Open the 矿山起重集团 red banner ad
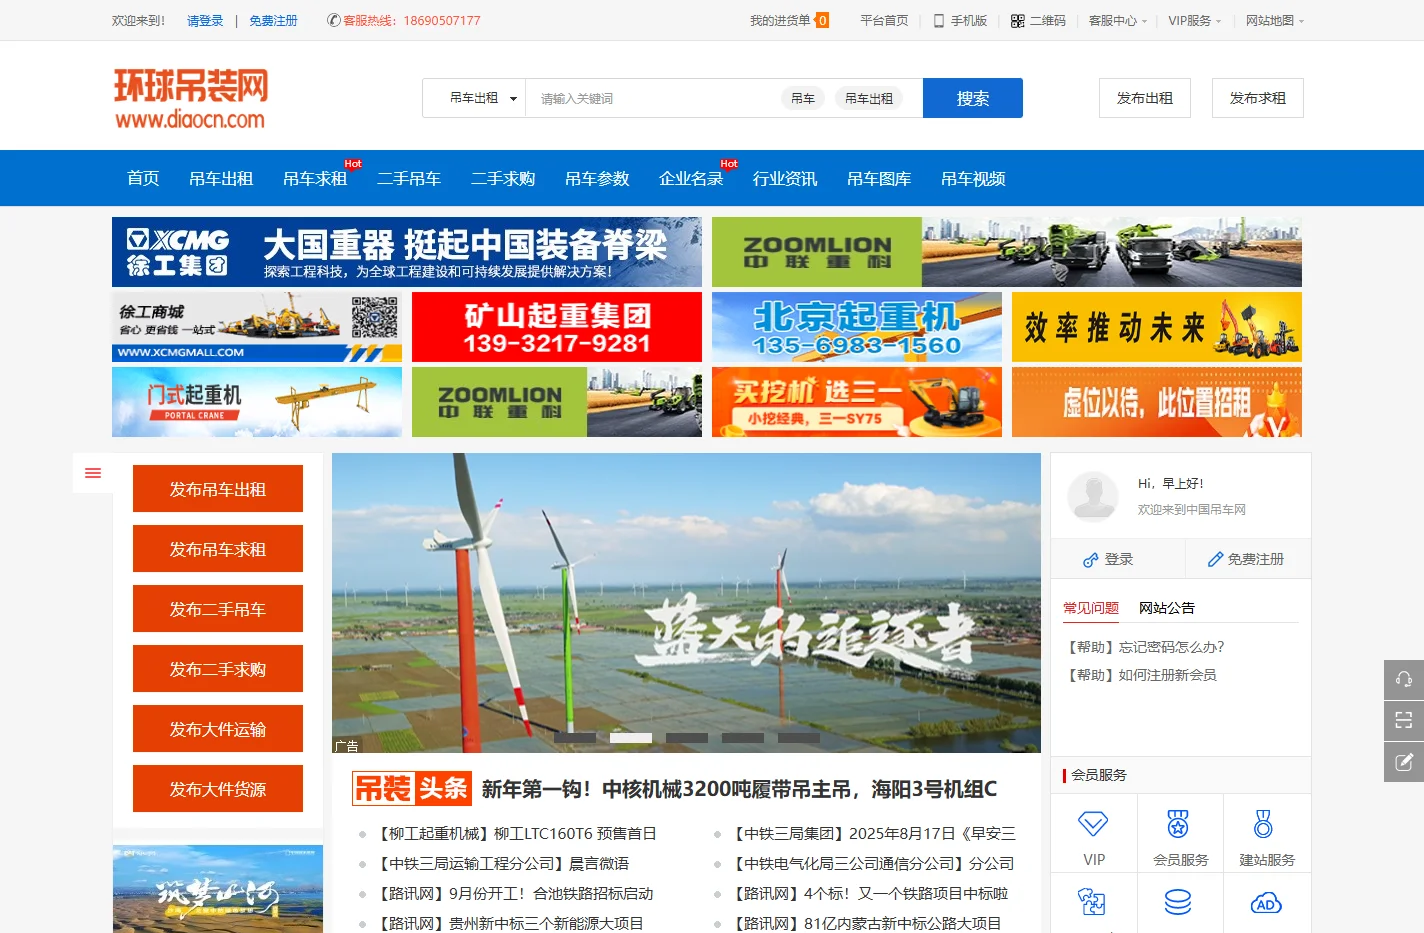Image resolution: width=1424 pixels, height=933 pixels. [x=557, y=327]
